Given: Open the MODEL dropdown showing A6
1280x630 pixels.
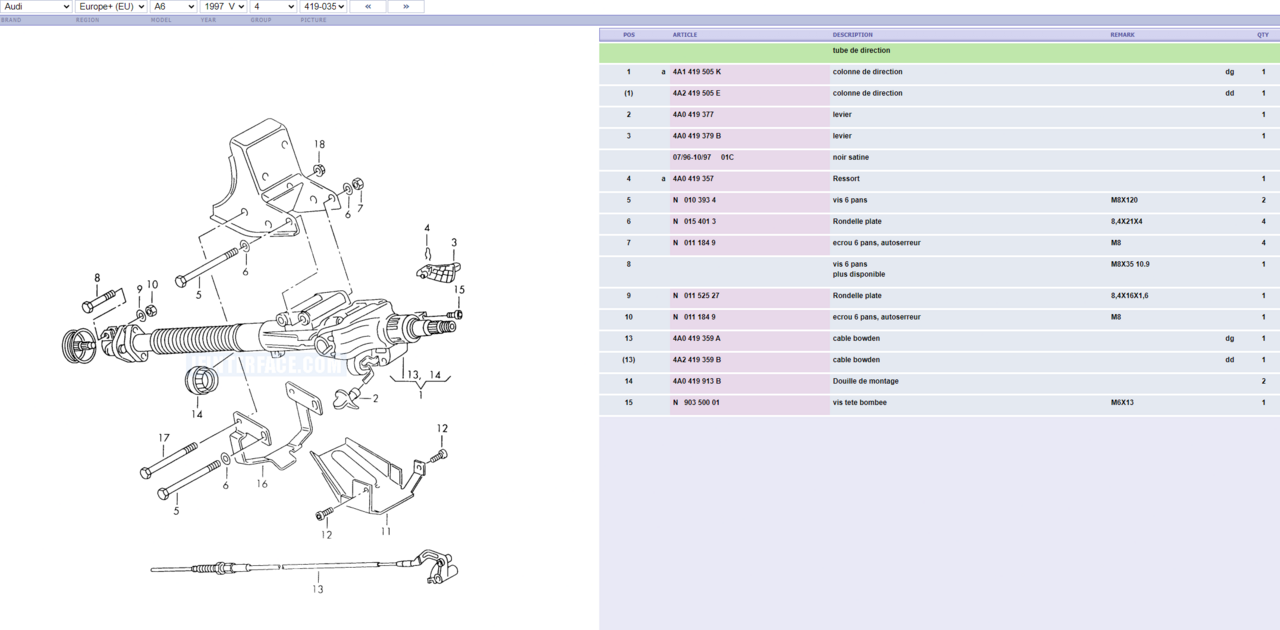Looking at the screenshot, I should (173, 6).
